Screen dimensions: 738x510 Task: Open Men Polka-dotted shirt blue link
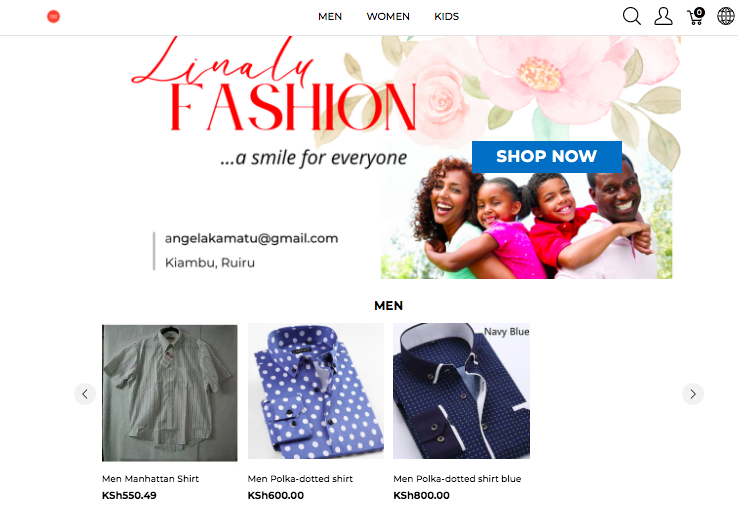click(457, 478)
